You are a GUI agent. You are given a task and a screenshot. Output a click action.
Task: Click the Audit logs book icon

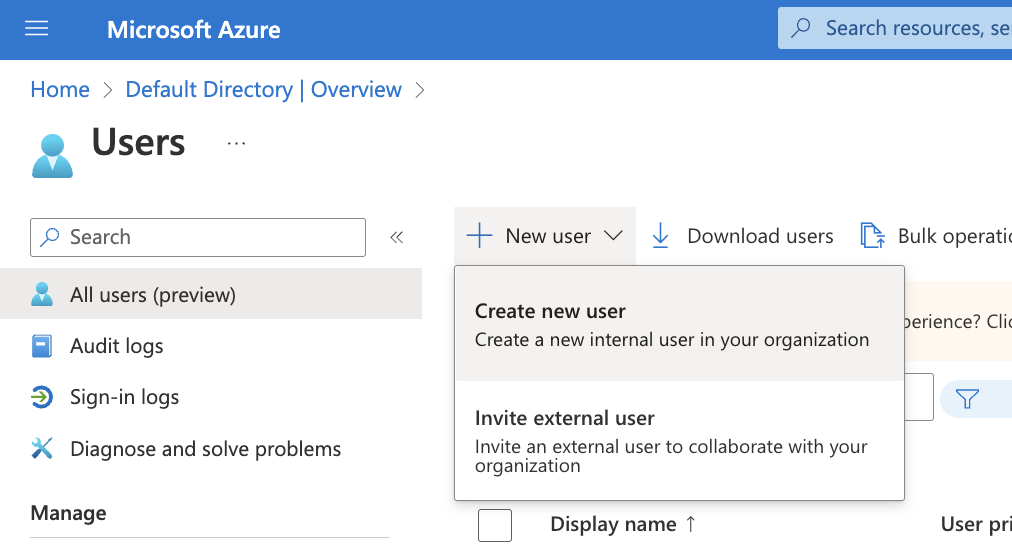[x=42, y=346]
